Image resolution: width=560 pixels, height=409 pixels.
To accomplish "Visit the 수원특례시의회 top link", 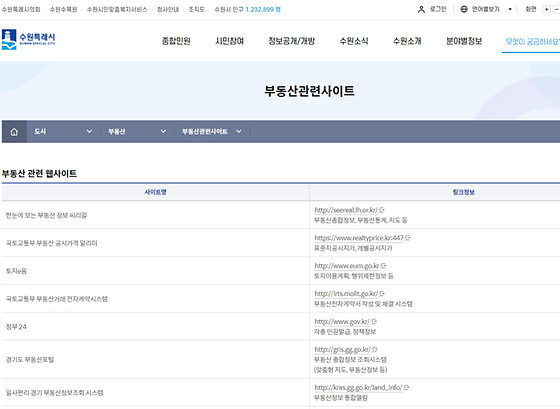I will point(21,9).
